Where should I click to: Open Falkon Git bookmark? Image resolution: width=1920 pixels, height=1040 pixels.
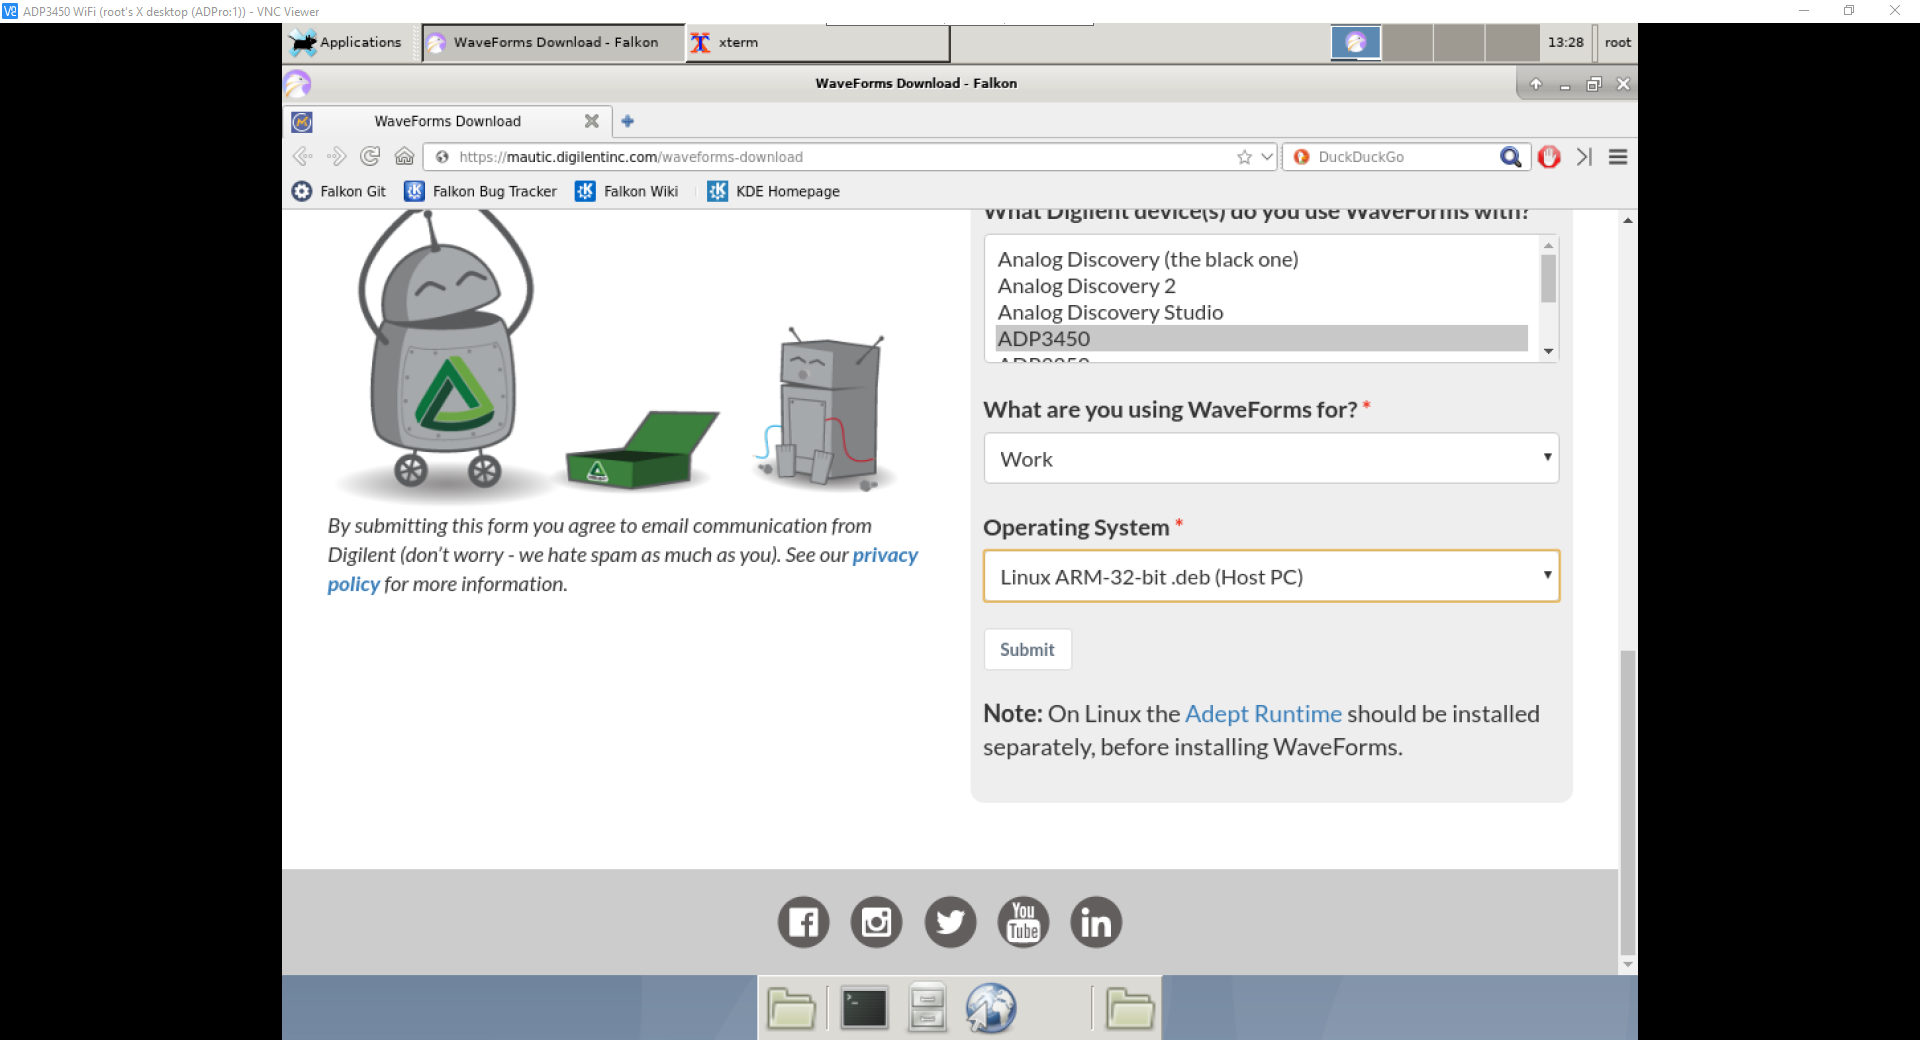[x=339, y=191]
